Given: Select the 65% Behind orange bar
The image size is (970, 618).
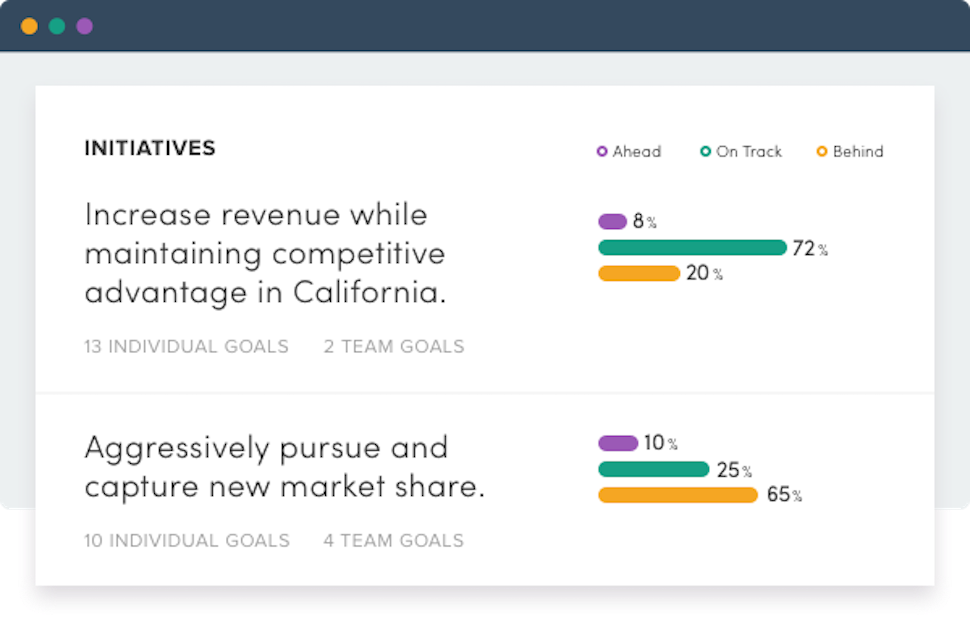Looking at the screenshot, I should coord(678,495).
